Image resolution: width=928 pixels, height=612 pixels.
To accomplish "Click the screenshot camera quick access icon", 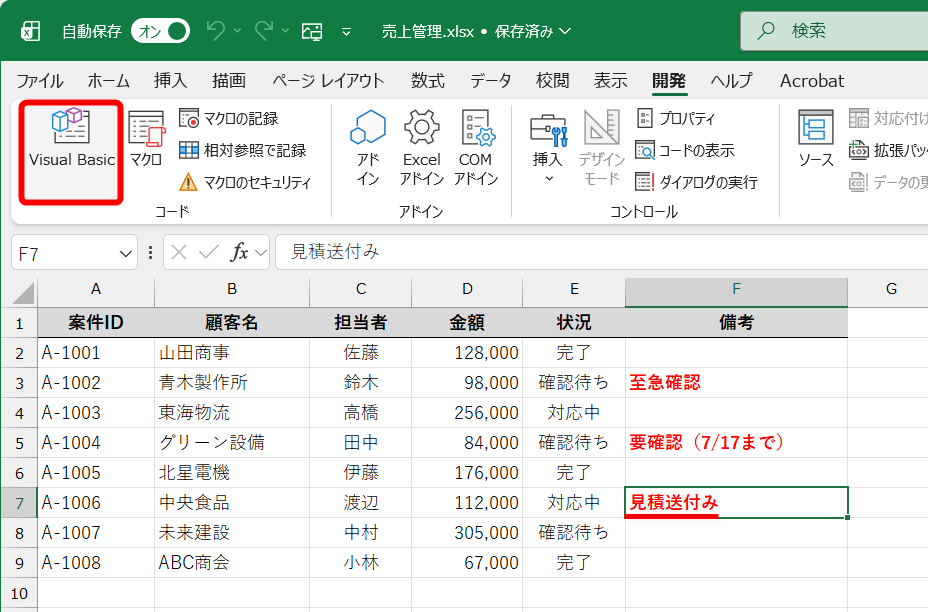I will coord(312,31).
